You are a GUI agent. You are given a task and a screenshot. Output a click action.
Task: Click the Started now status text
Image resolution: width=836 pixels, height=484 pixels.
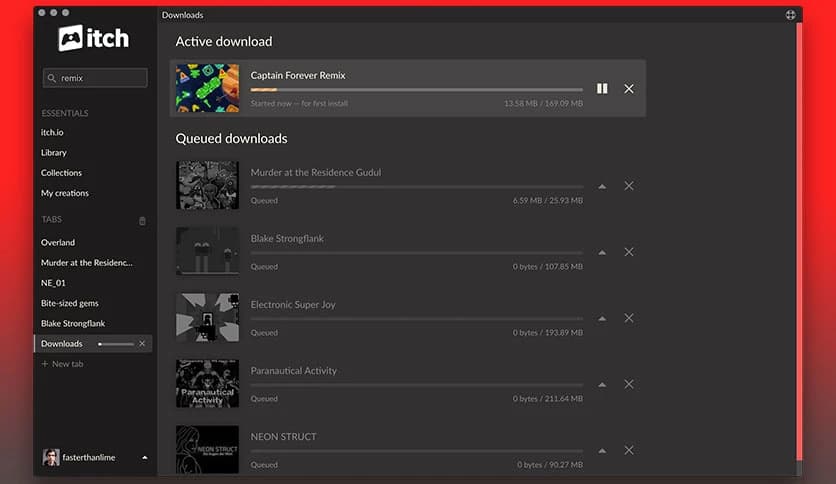[x=299, y=103]
